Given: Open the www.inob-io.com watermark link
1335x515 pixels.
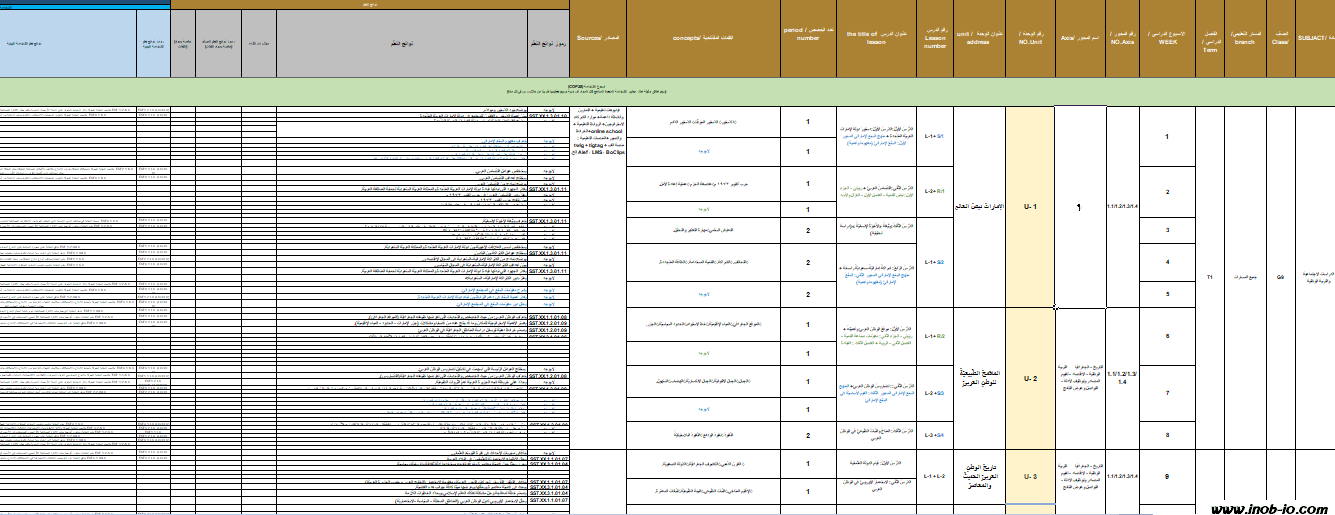Looking at the screenshot, I should point(1269,508).
